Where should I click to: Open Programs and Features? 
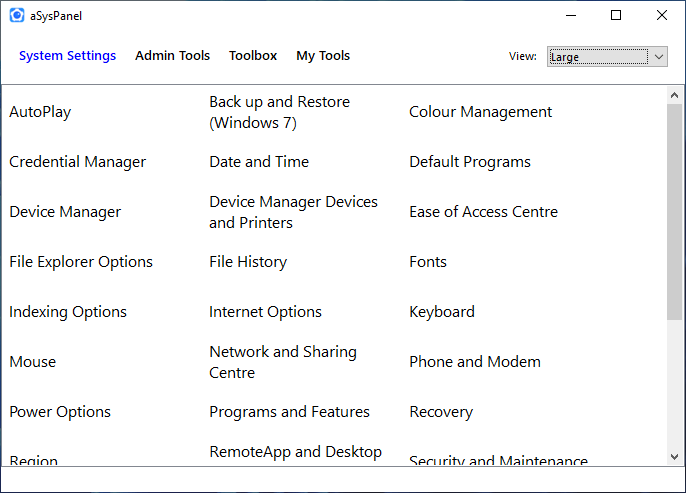pyautogui.click(x=289, y=412)
